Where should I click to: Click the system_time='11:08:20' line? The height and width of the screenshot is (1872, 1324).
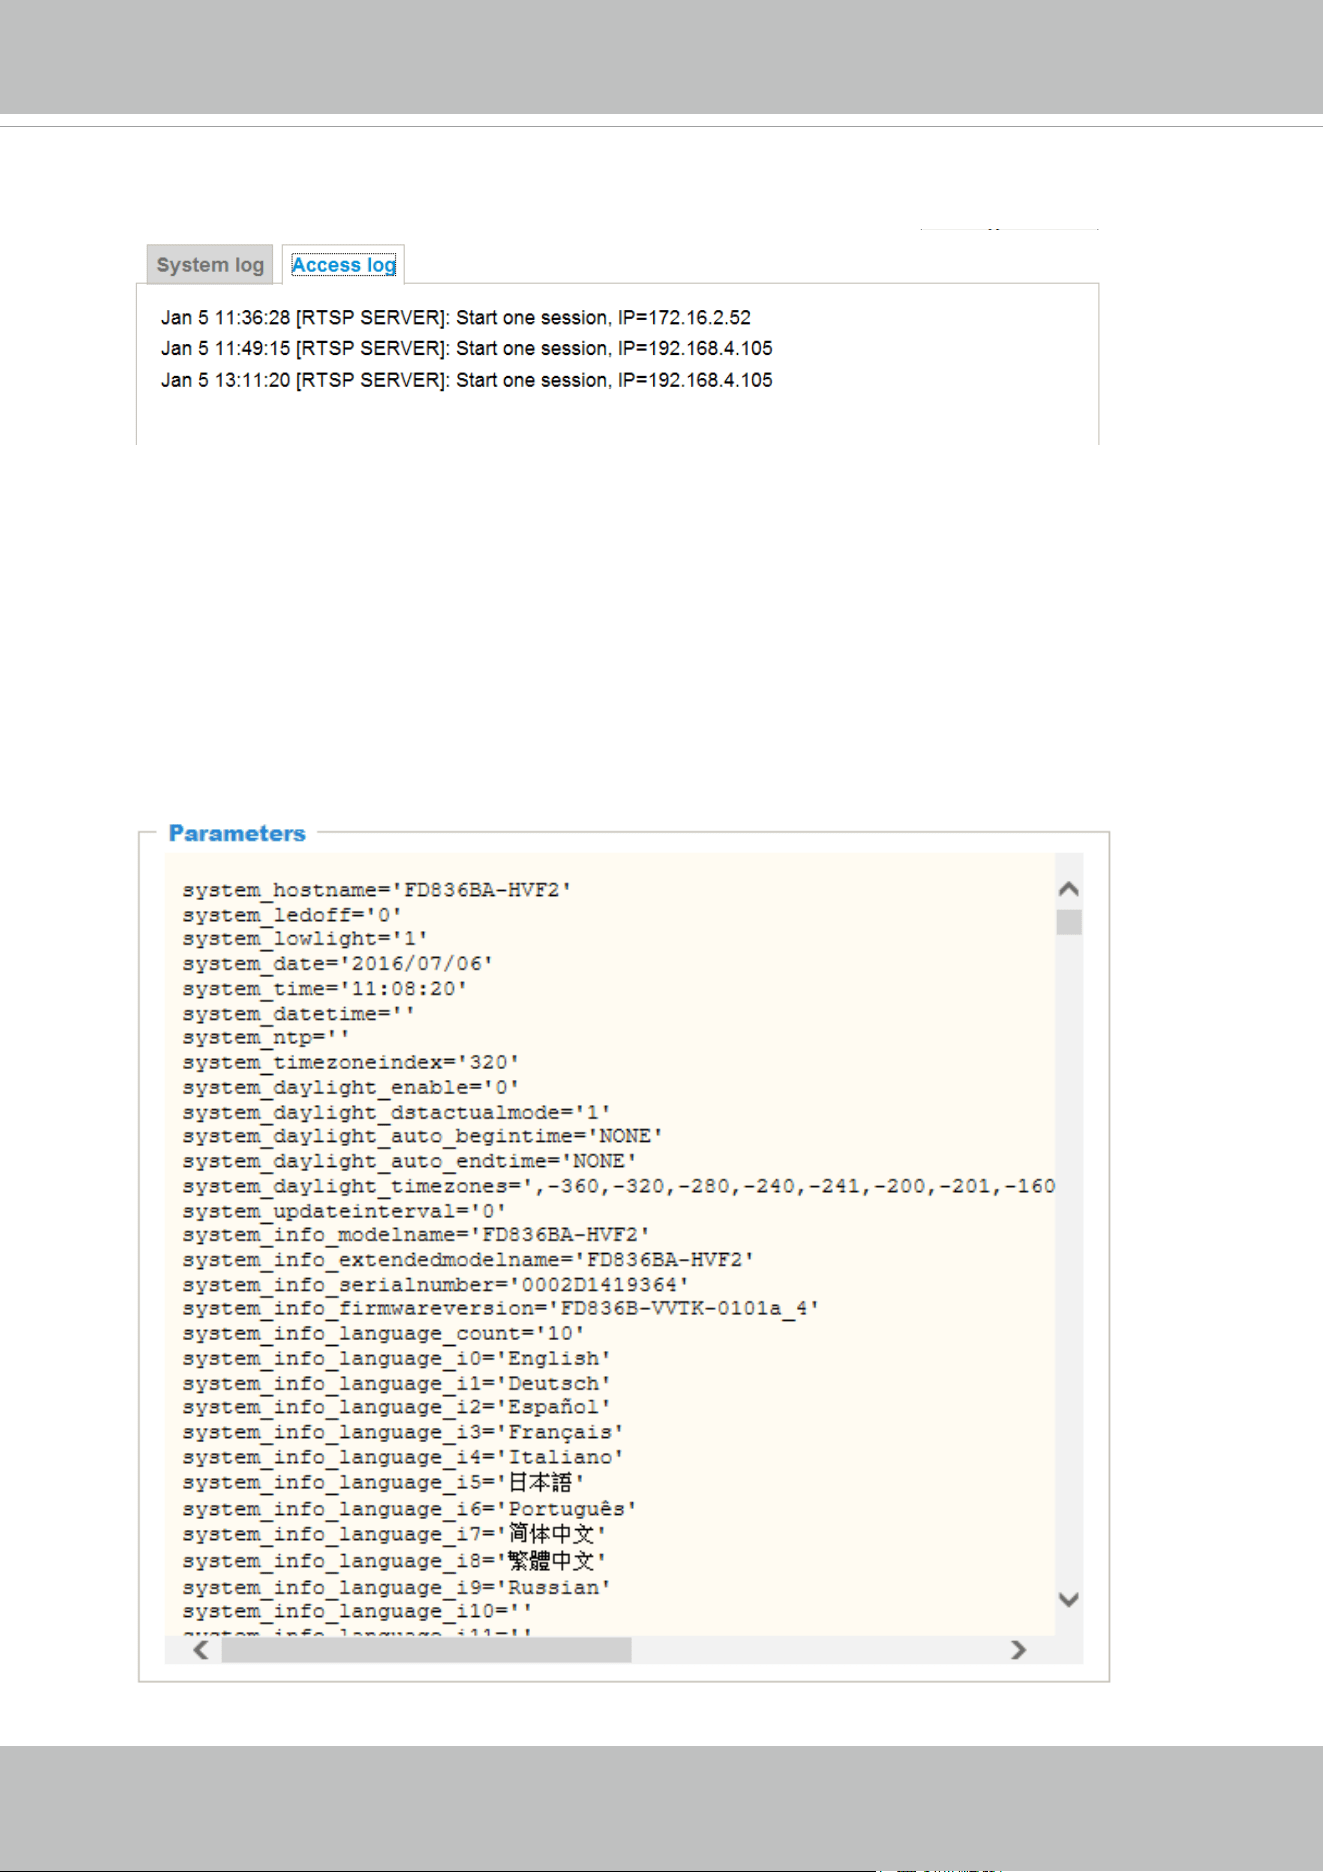point(325,989)
